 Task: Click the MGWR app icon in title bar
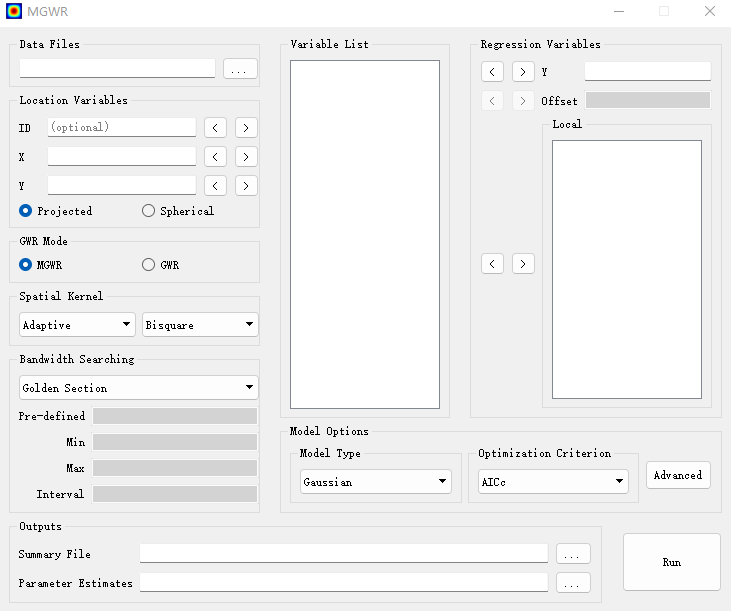[14, 11]
